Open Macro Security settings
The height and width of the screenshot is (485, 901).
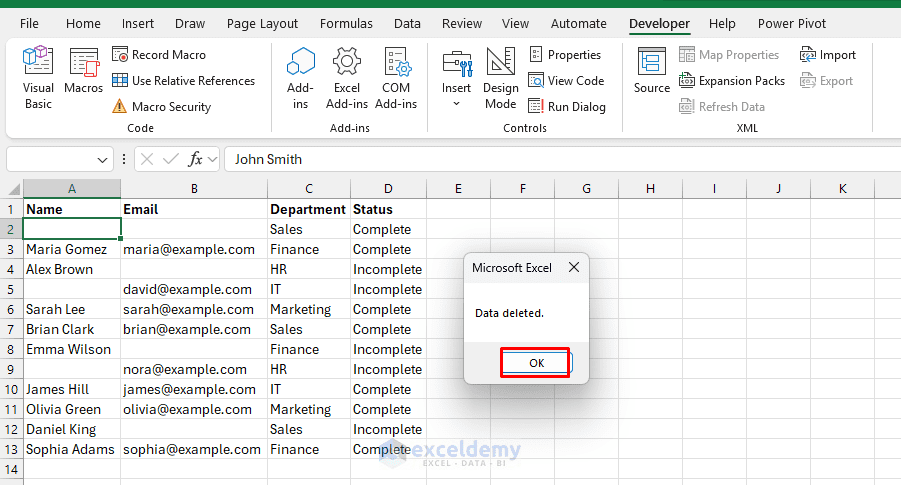pos(161,106)
